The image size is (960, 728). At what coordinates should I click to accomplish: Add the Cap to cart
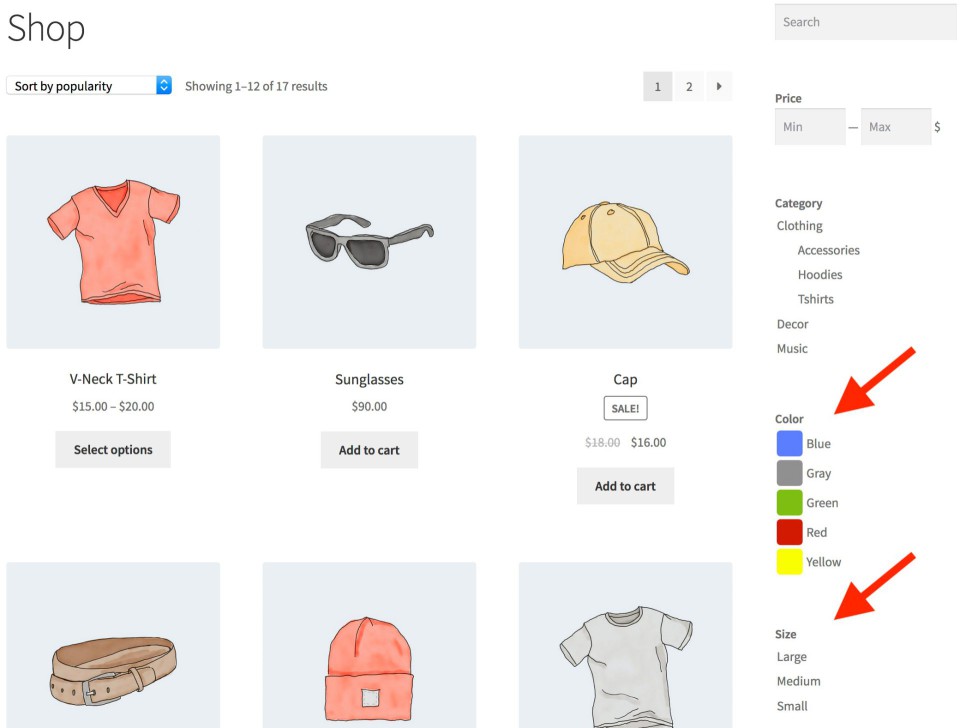(x=625, y=486)
